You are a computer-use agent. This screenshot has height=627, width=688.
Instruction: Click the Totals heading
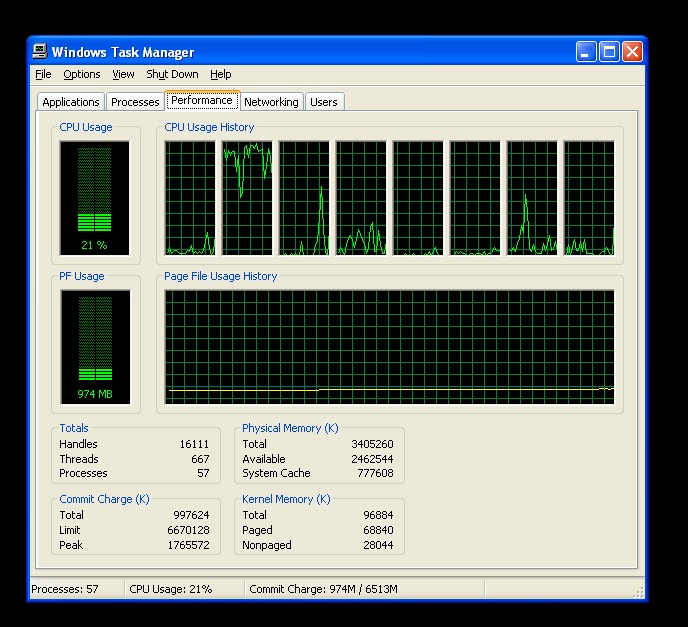[x=74, y=428]
